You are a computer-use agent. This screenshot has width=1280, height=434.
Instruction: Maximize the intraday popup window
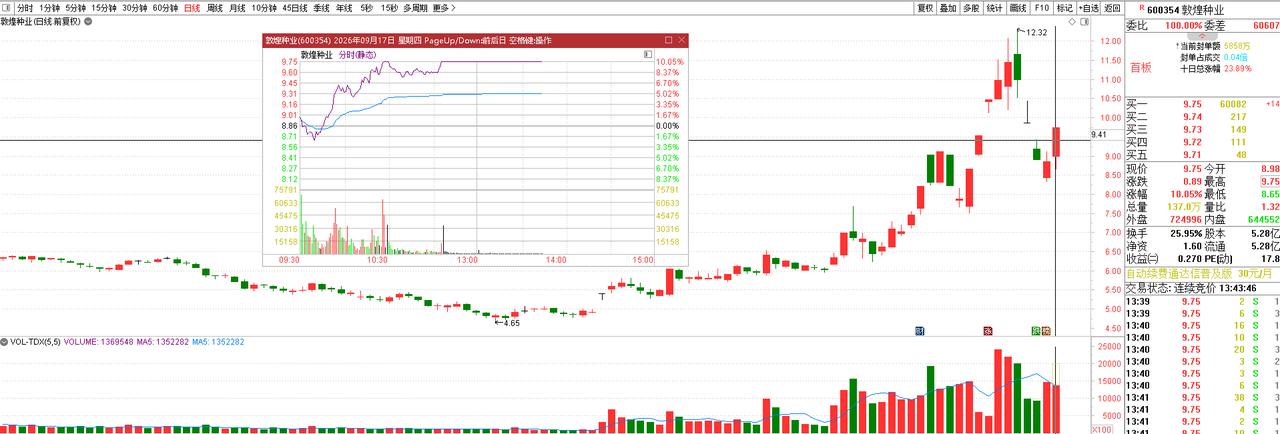point(668,40)
